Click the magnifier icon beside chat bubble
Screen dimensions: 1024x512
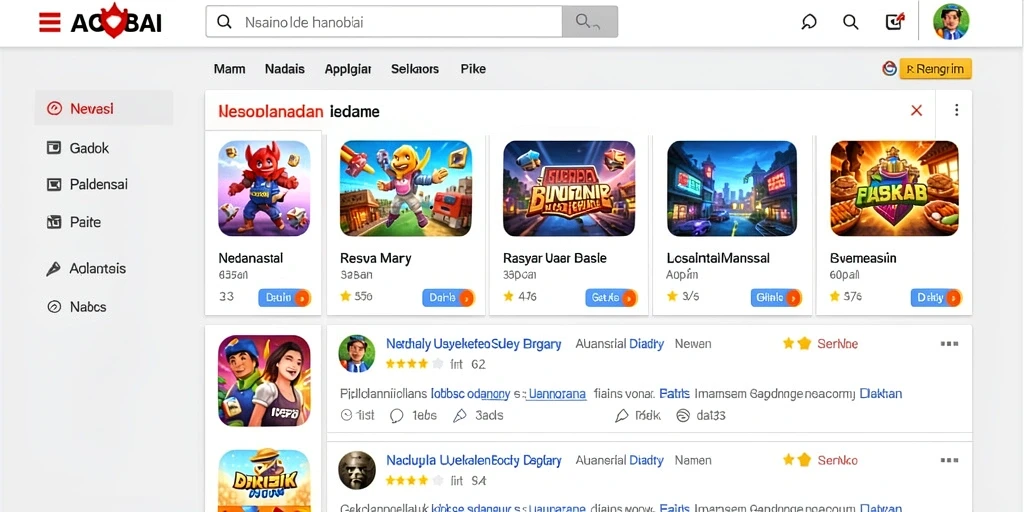(x=850, y=22)
